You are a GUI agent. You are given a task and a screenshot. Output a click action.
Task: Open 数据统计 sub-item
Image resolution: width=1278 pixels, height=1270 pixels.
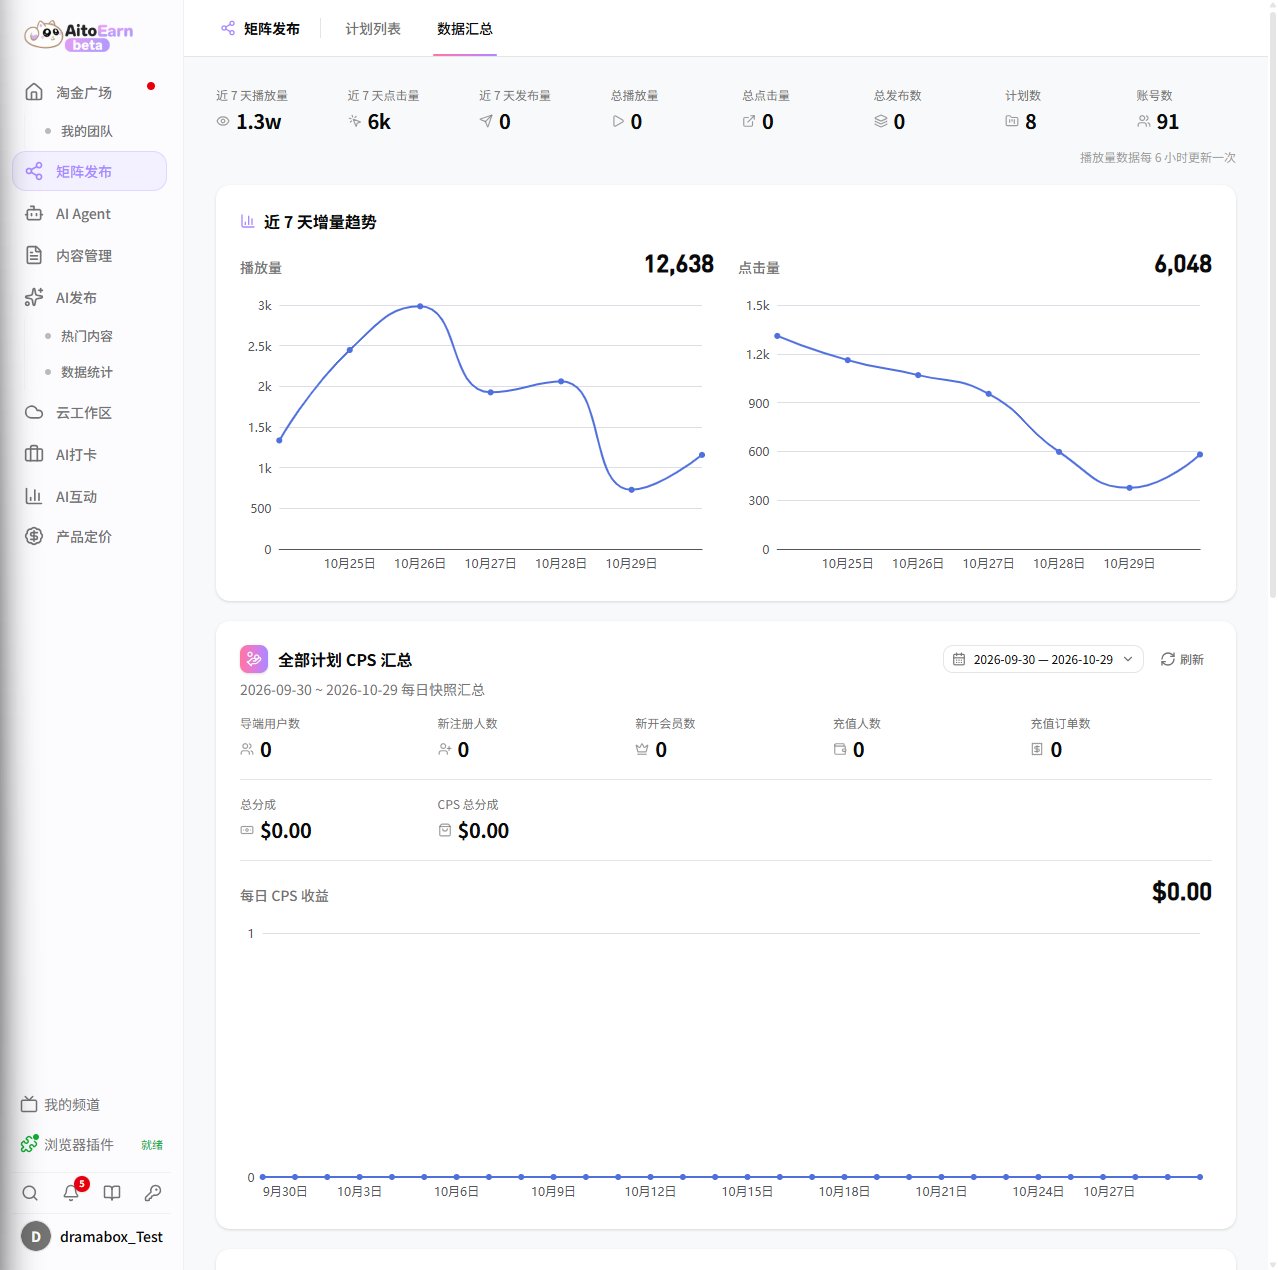point(86,372)
